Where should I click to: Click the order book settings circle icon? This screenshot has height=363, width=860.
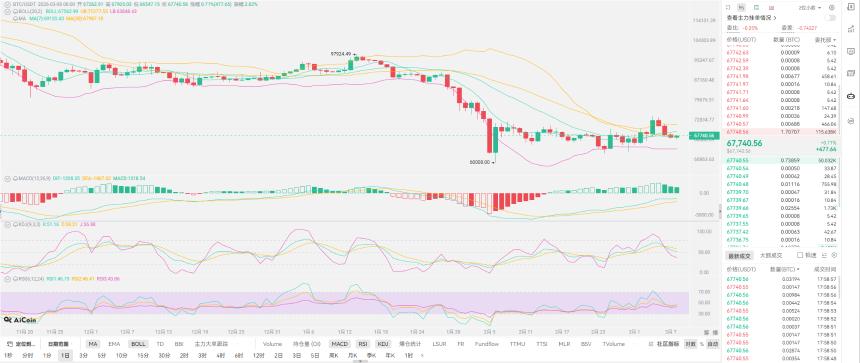[833, 8]
